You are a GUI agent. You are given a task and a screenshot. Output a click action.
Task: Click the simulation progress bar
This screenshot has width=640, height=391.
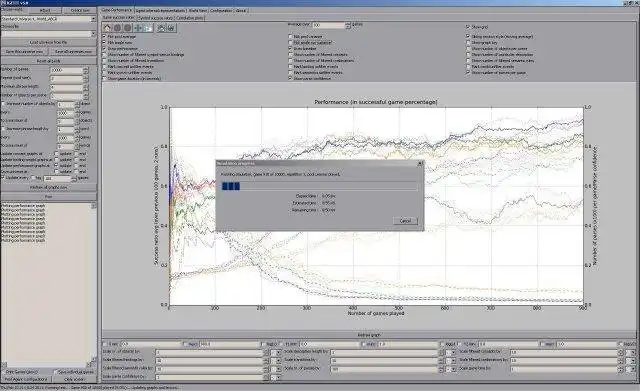[x=319, y=187]
